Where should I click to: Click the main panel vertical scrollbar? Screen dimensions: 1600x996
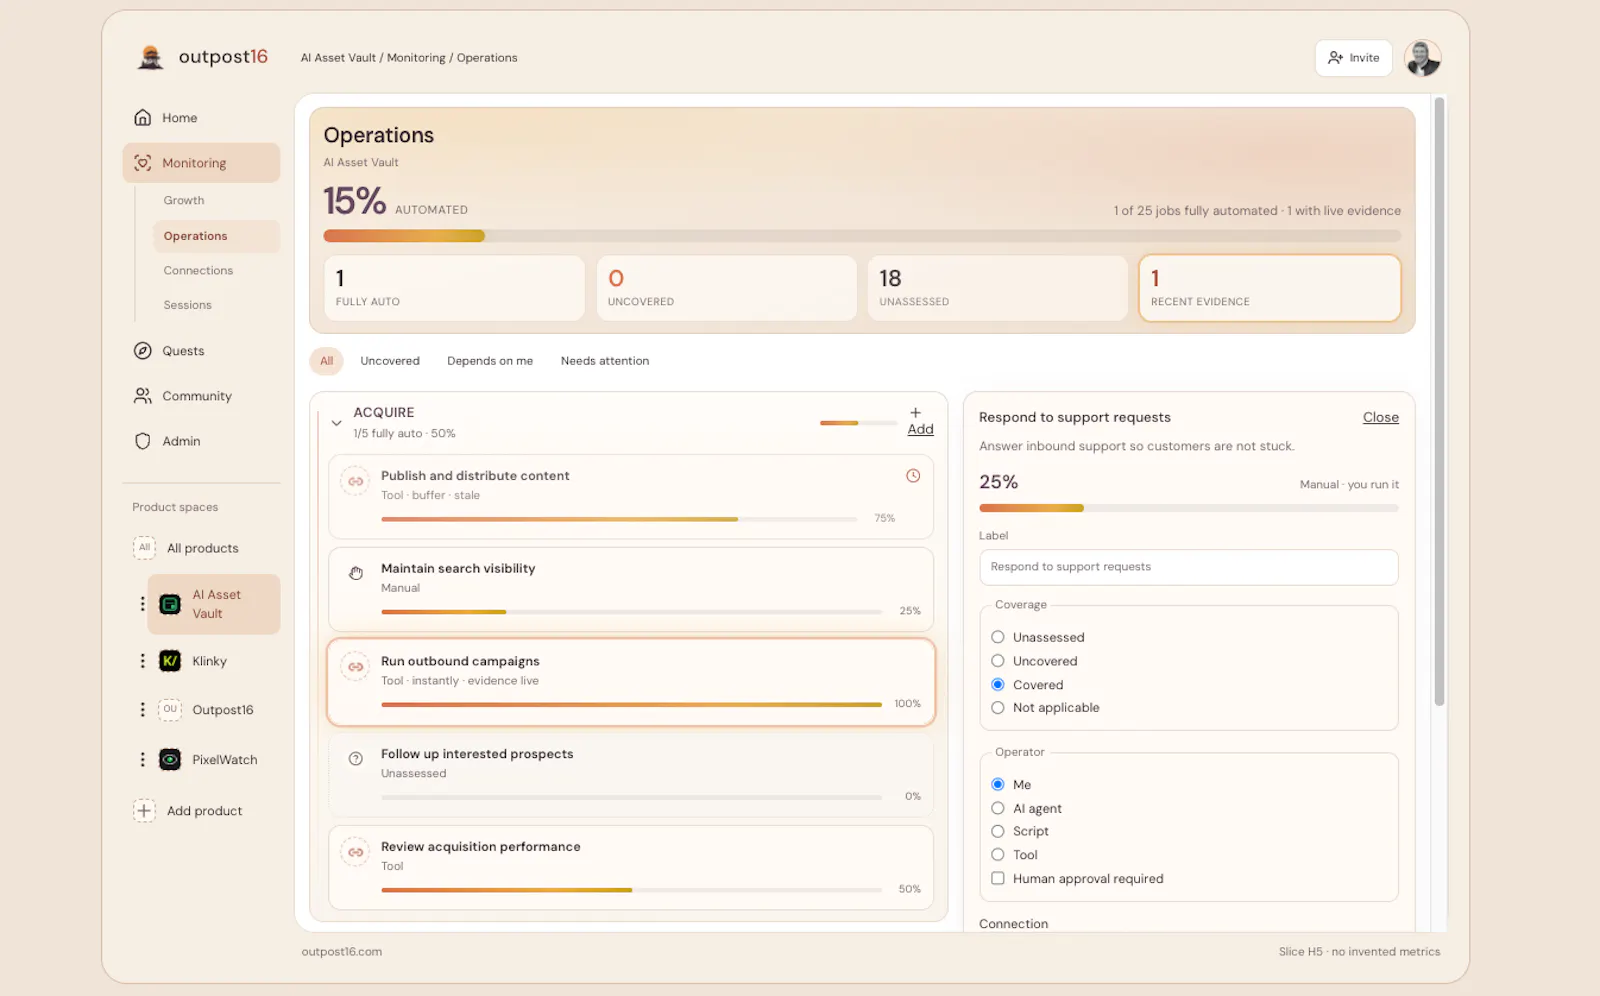point(1439,400)
